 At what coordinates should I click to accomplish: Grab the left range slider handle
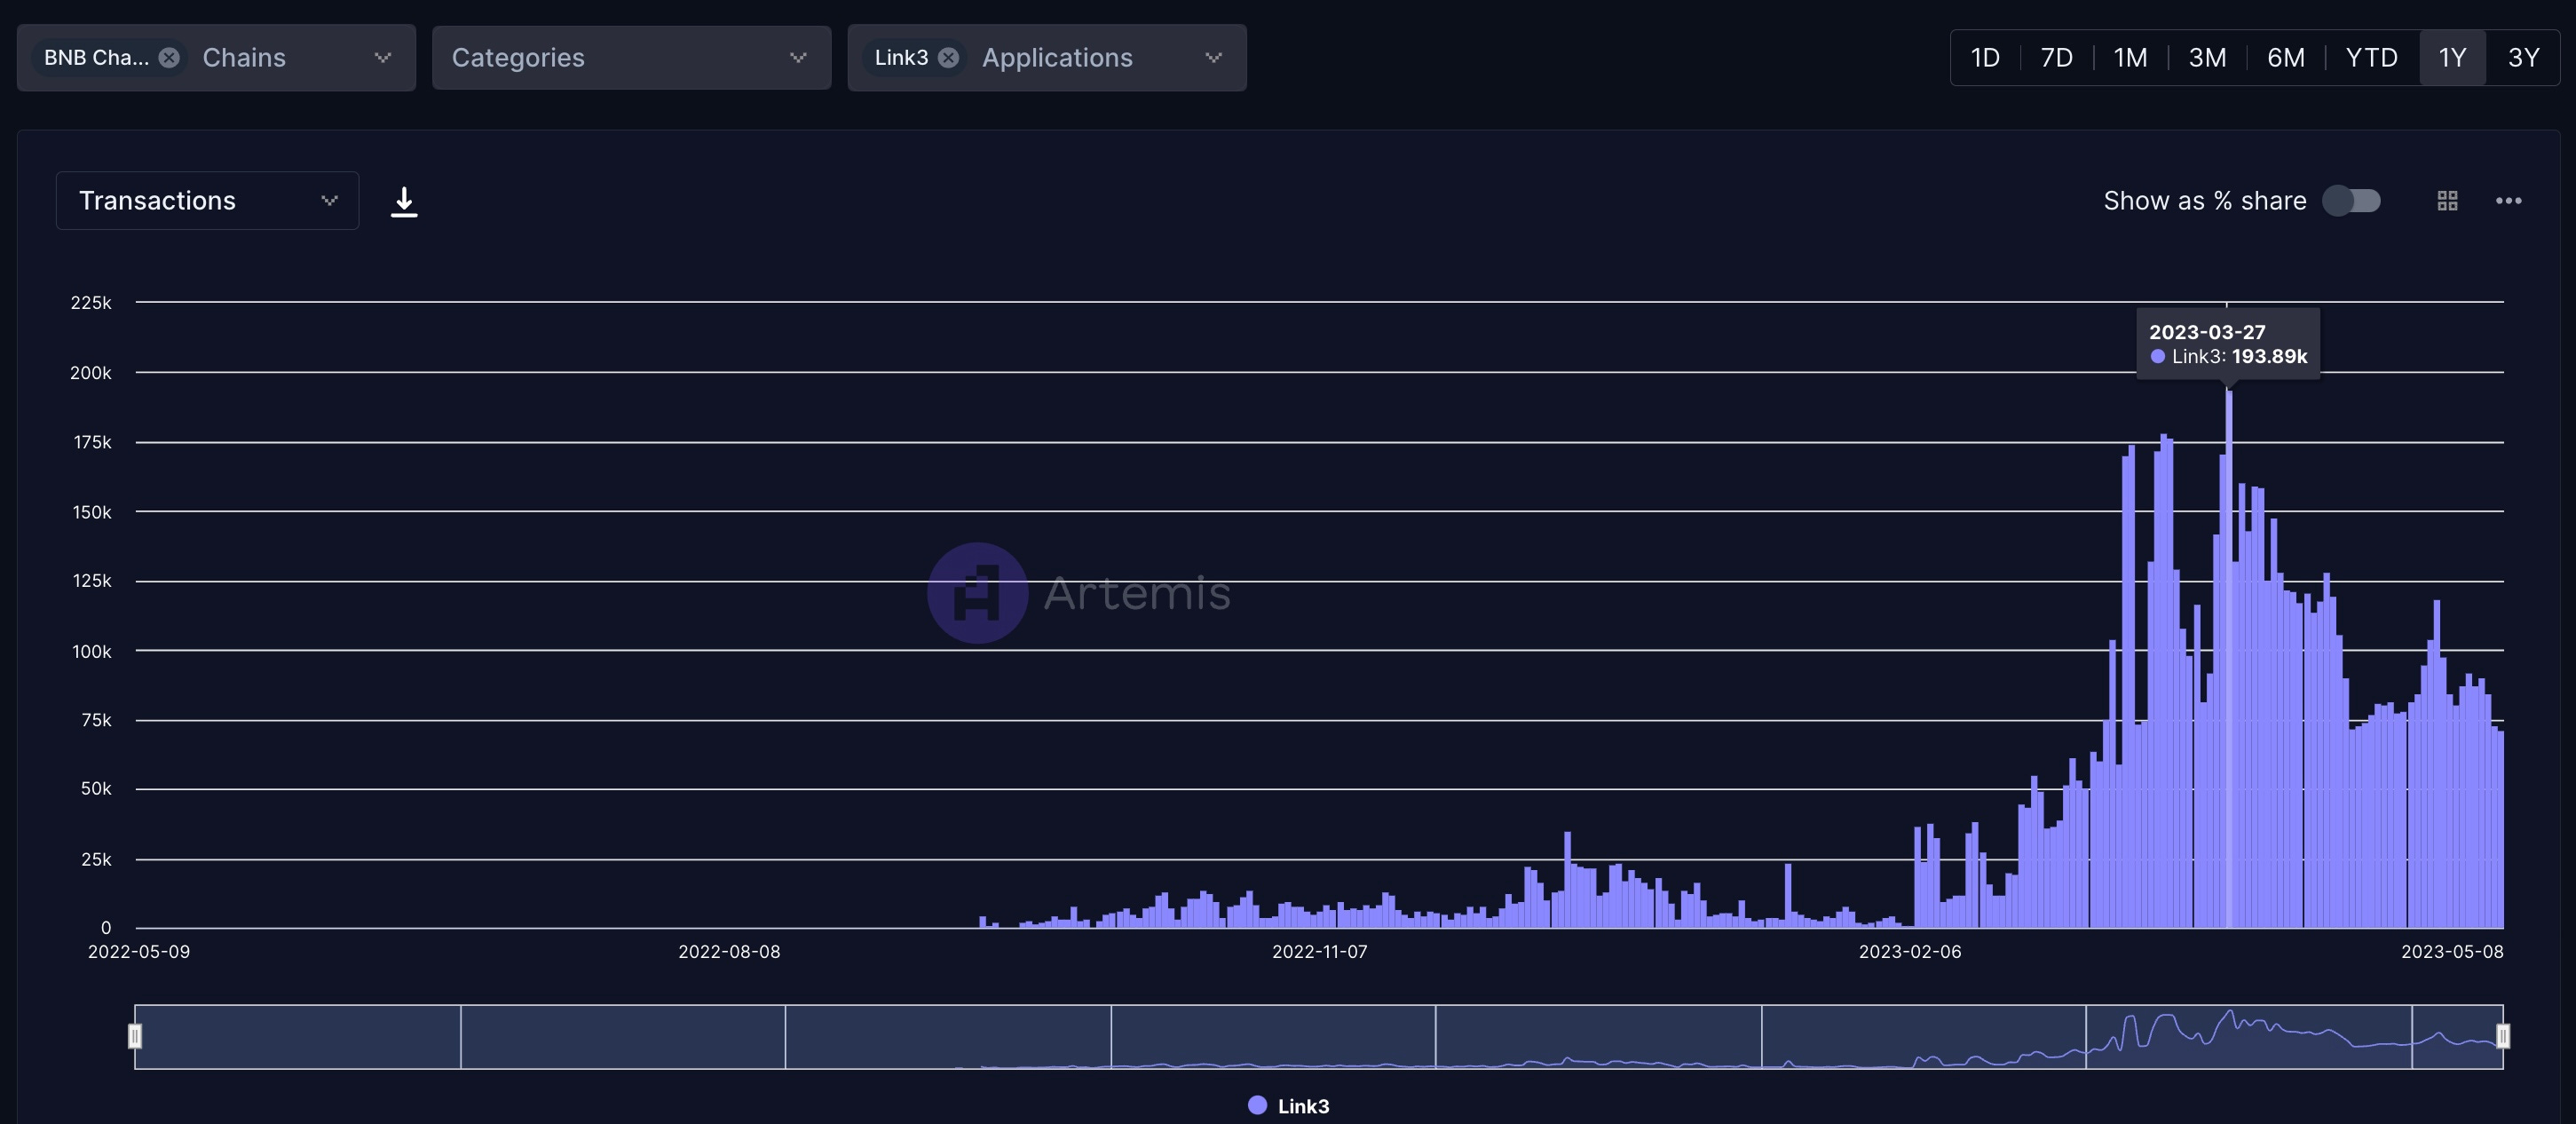tap(135, 1036)
